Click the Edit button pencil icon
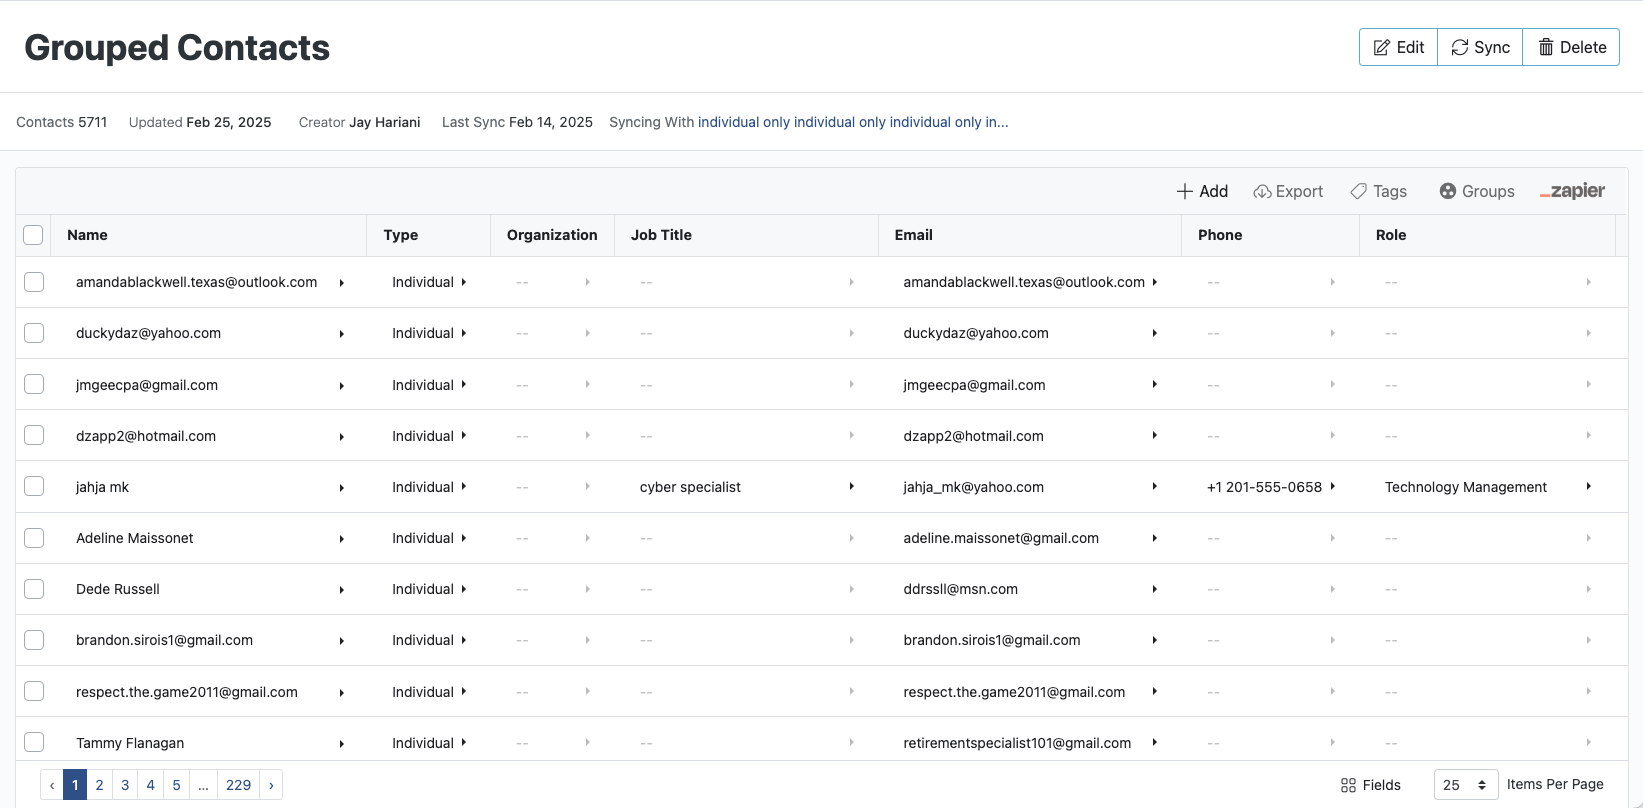This screenshot has height=808, width=1643. pyautogui.click(x=1382, y=48)
